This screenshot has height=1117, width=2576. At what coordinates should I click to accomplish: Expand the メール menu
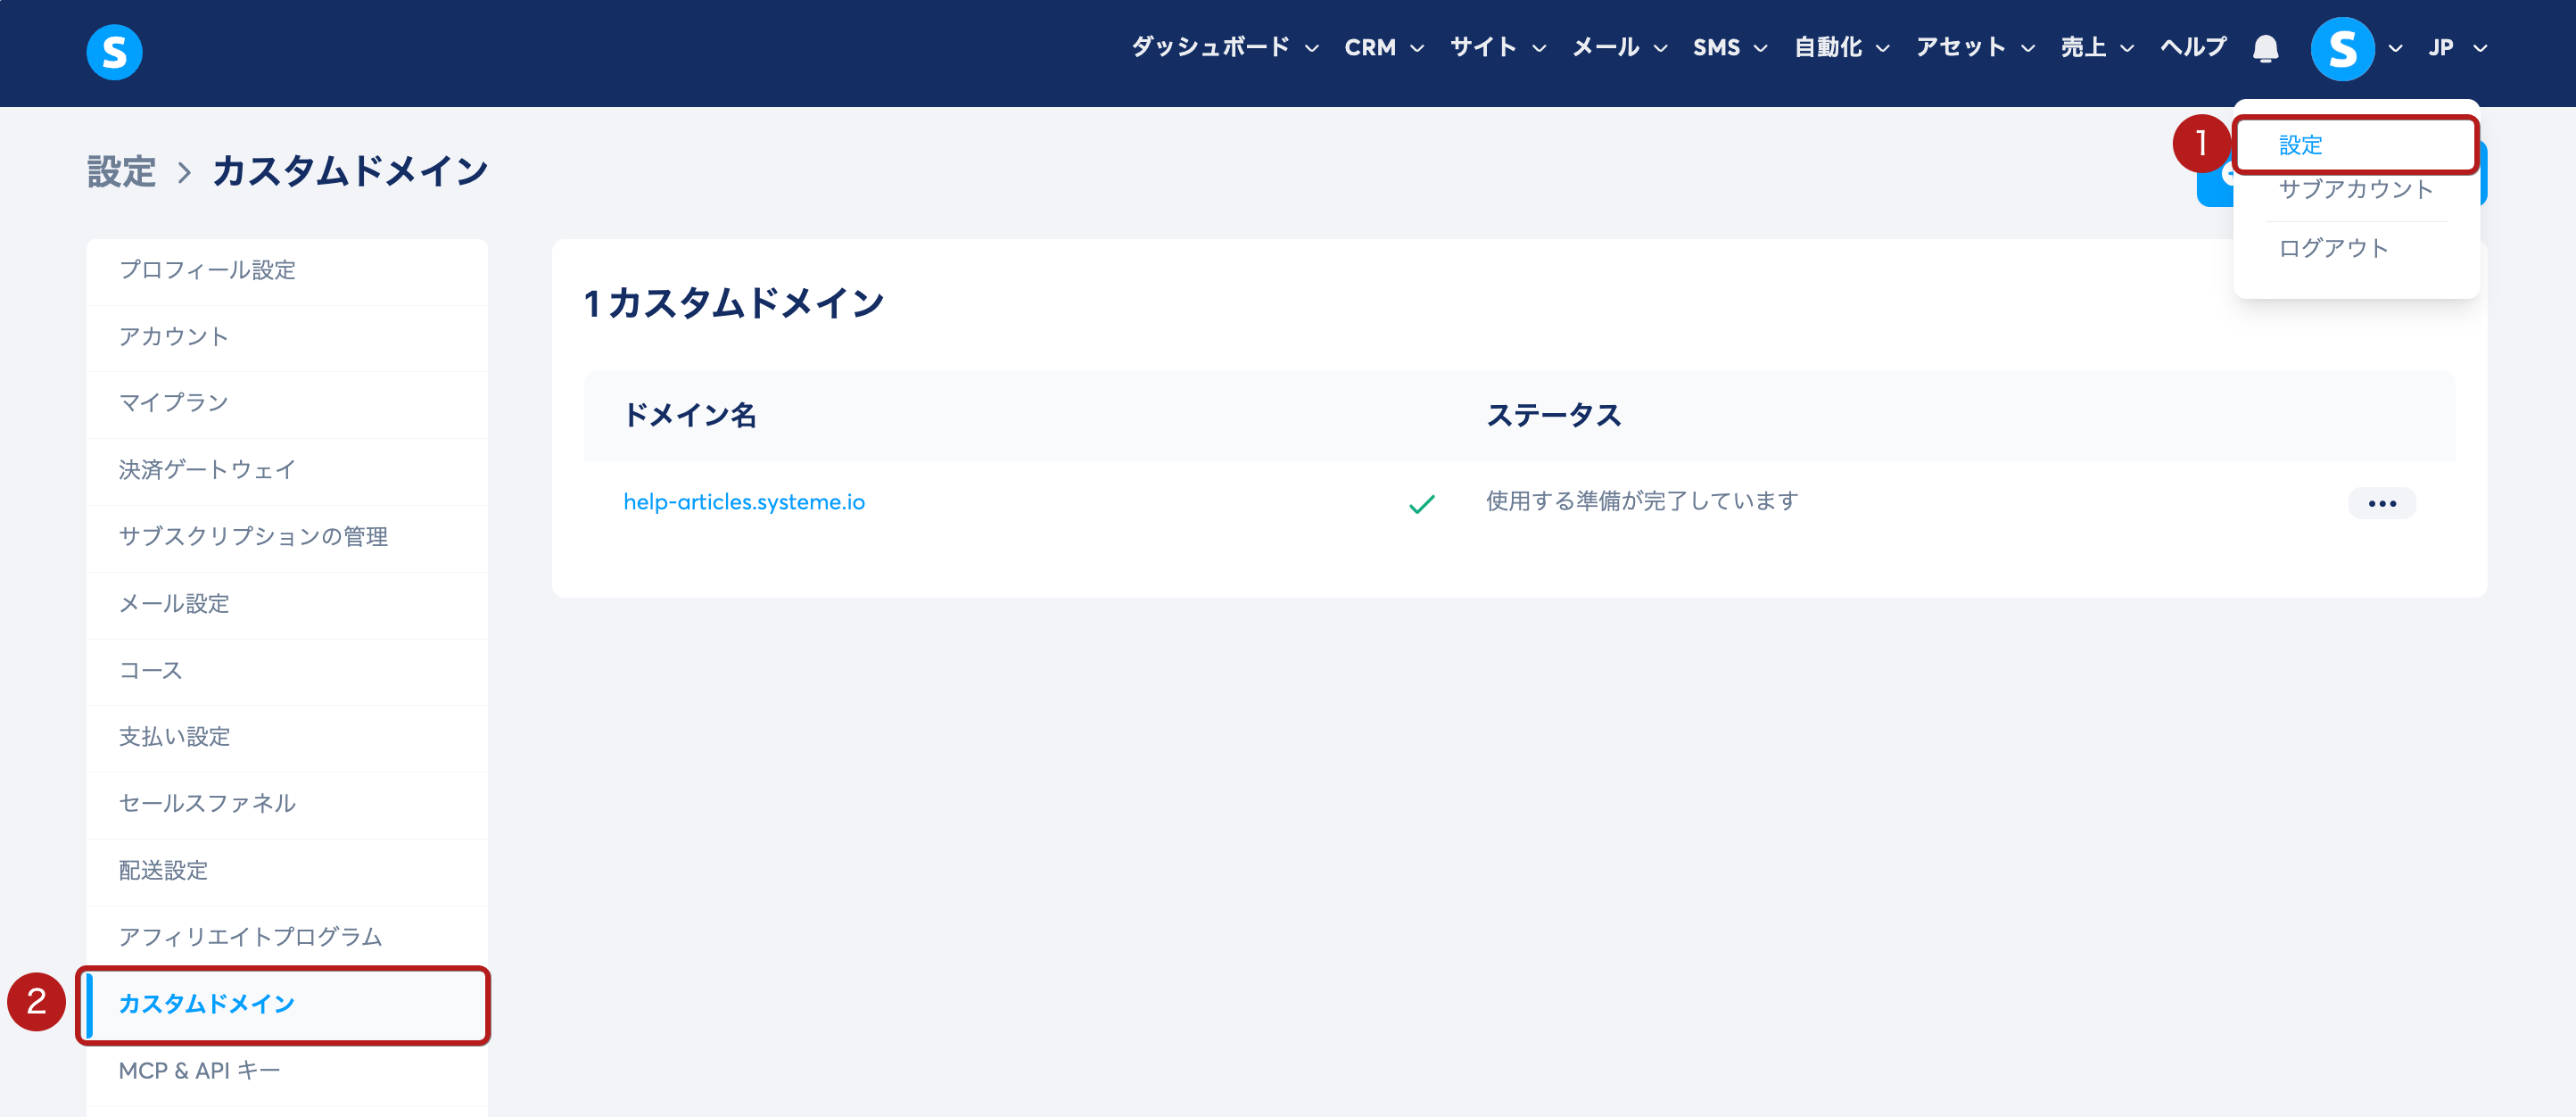(x=1619, y=47)
